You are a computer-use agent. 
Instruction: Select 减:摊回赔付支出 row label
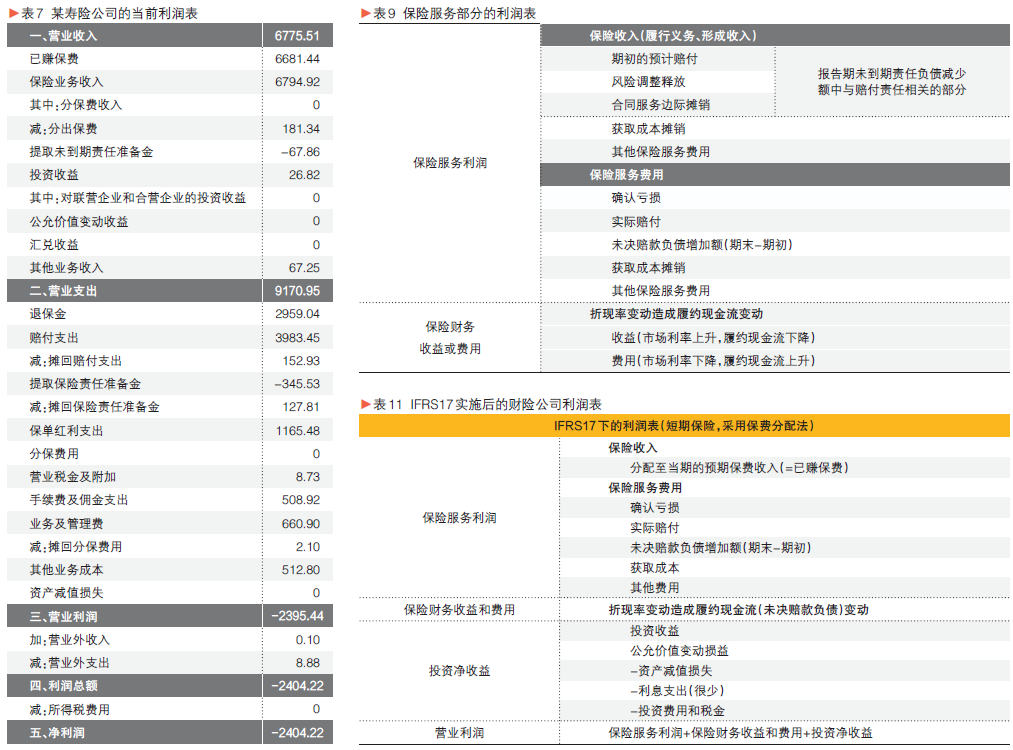(x=76, y=360)
